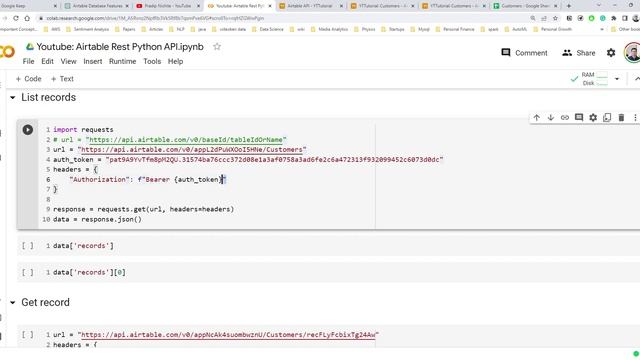Add a new Text cell
The width and height of the screenshot is (640, 360).
(x=62, y=79)
